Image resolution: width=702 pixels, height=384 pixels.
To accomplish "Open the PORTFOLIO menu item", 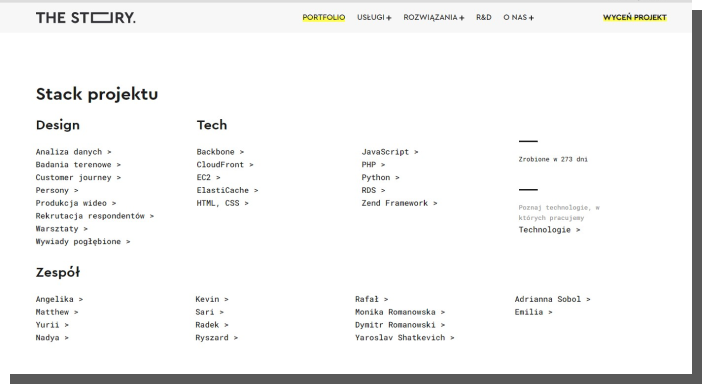I will [x=324, y=17].
